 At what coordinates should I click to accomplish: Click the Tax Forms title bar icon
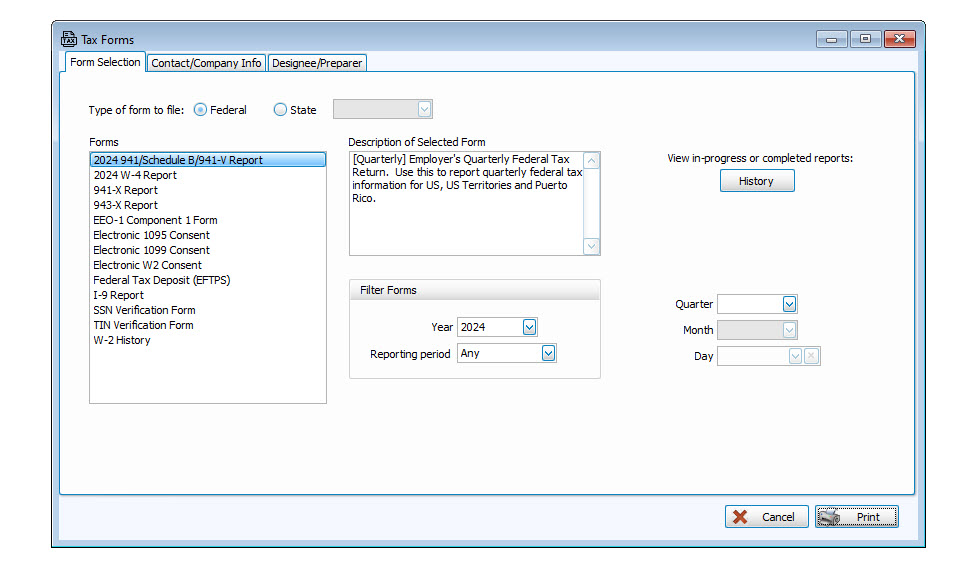click(x=68, y=39)
